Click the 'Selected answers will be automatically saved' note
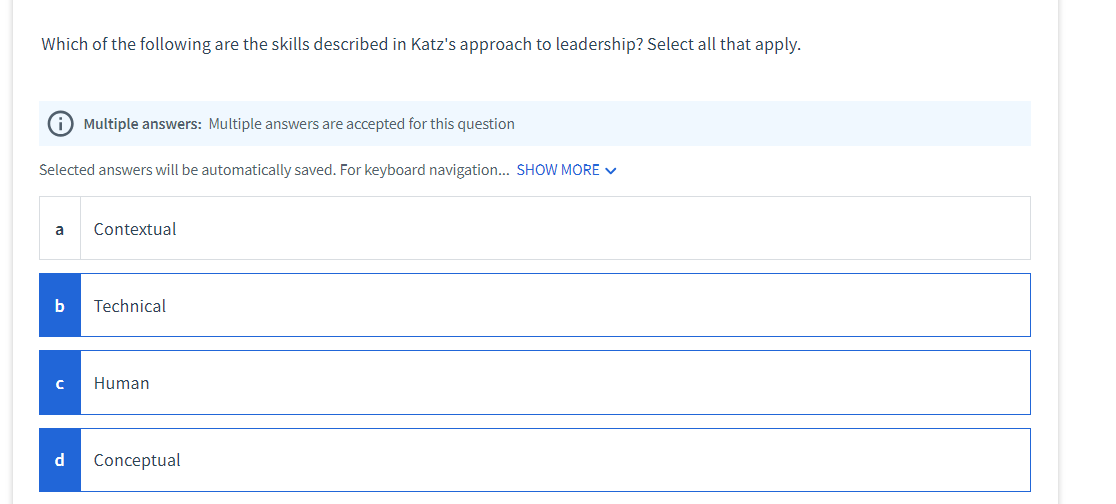 (274, 170)
